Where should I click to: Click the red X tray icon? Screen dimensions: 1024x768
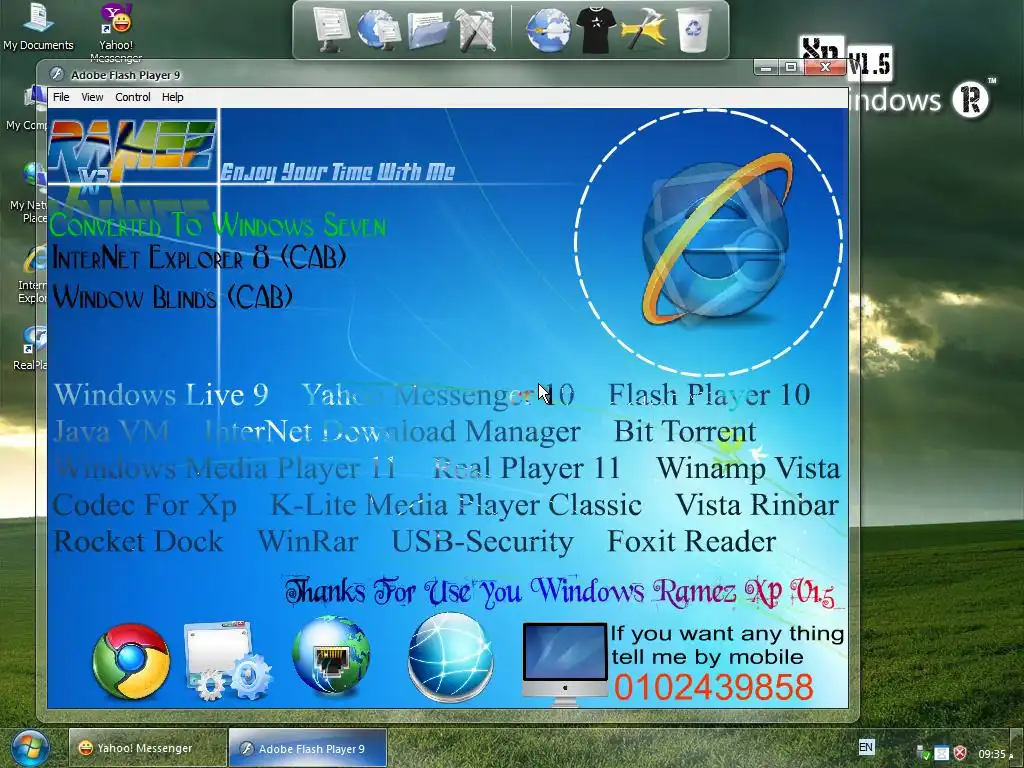pyautogui.click(x=961, y=754)
